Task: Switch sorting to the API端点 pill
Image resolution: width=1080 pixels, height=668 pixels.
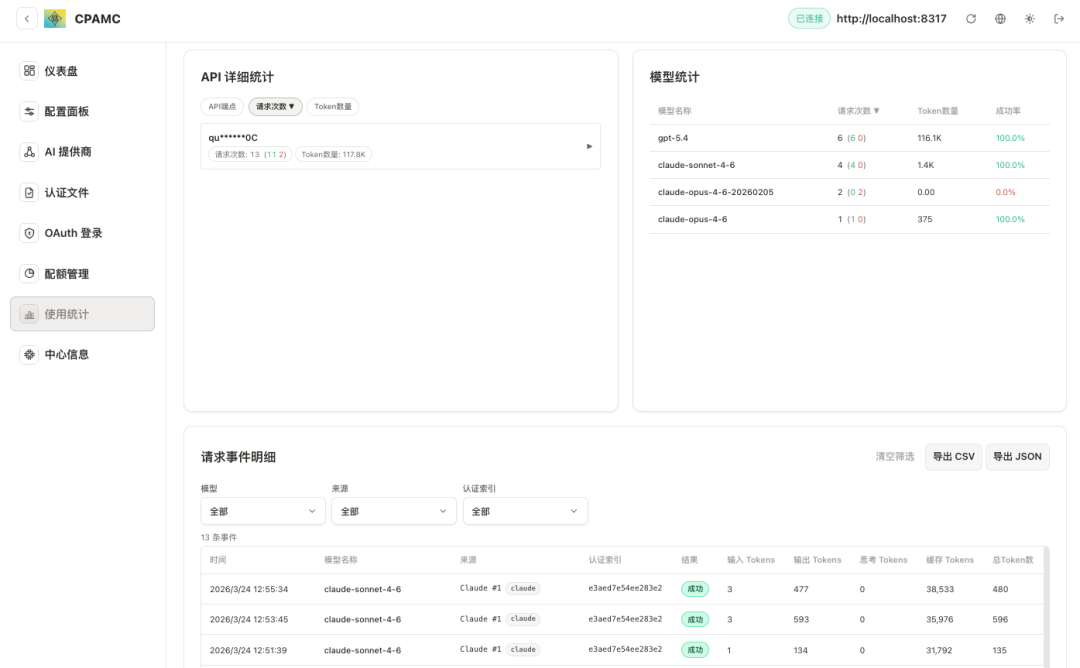Action: pos(222,106)
